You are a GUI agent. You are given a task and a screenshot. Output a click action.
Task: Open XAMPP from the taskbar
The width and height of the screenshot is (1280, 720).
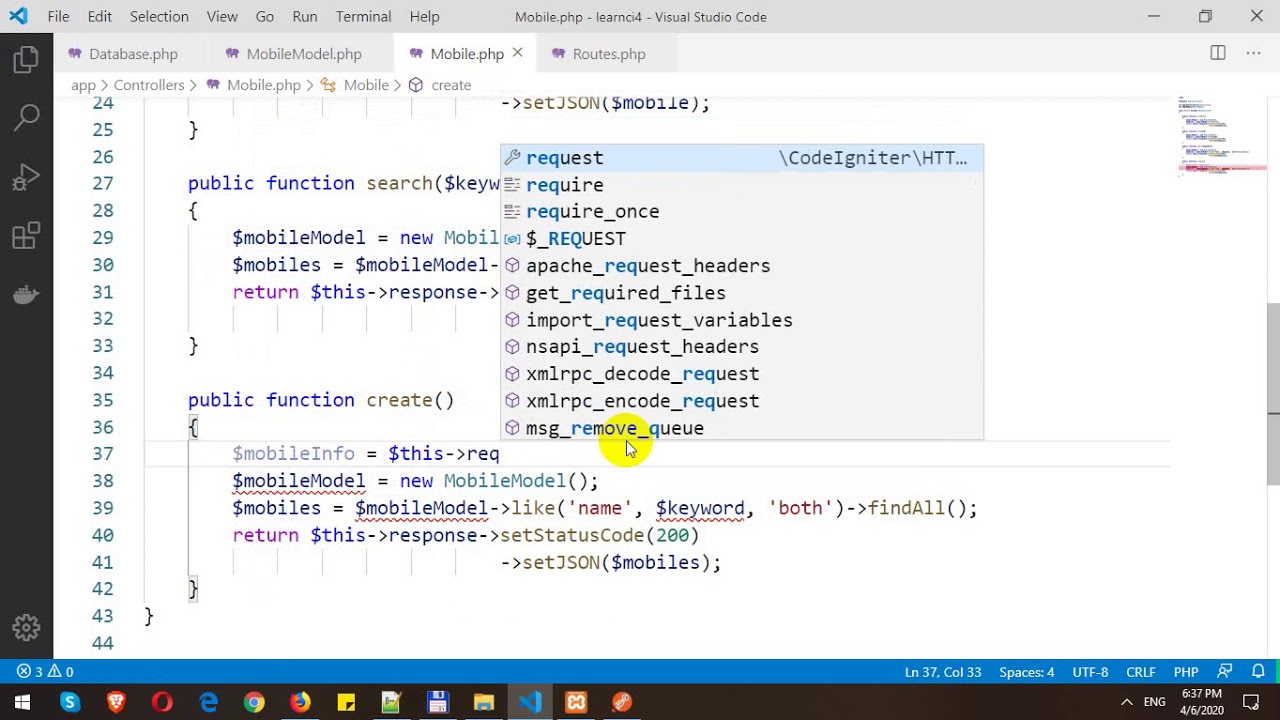(x=576, y=702)
